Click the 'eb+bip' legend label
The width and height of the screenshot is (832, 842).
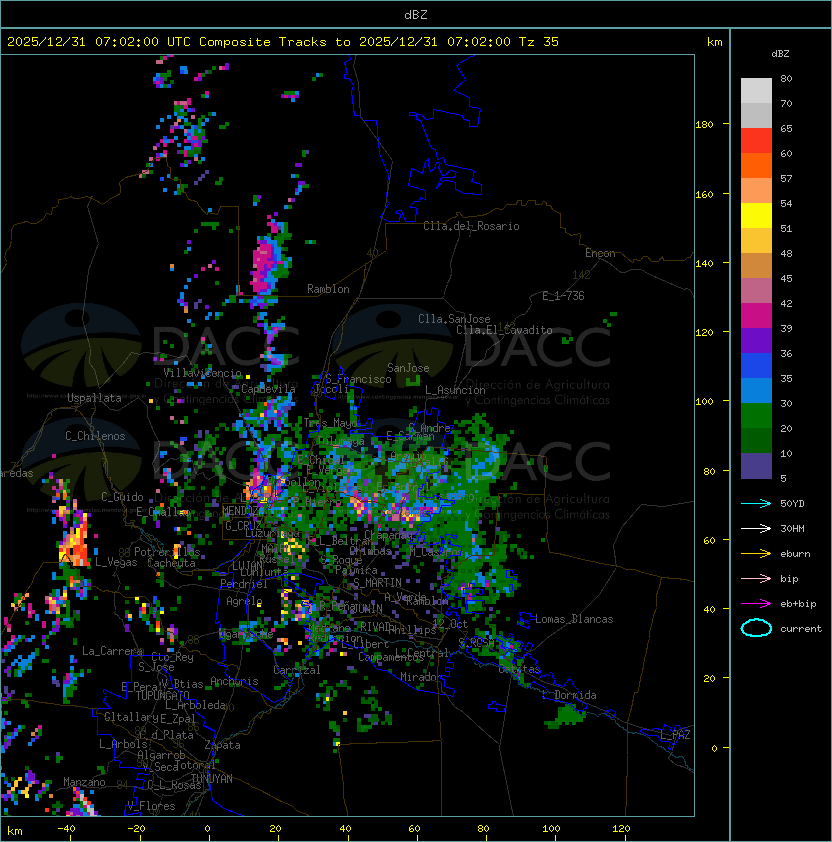pos(798,604)
